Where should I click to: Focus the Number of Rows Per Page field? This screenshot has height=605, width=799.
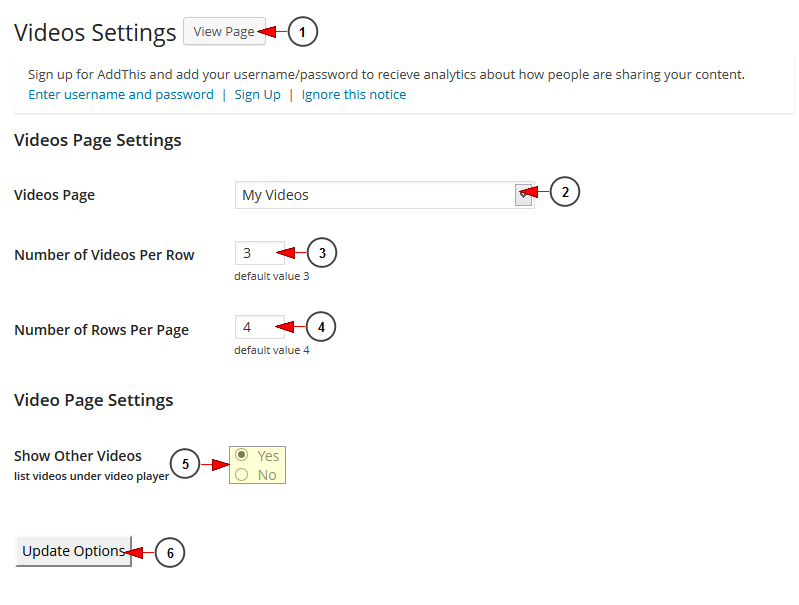pyautogui.click(x=259, y=327)
